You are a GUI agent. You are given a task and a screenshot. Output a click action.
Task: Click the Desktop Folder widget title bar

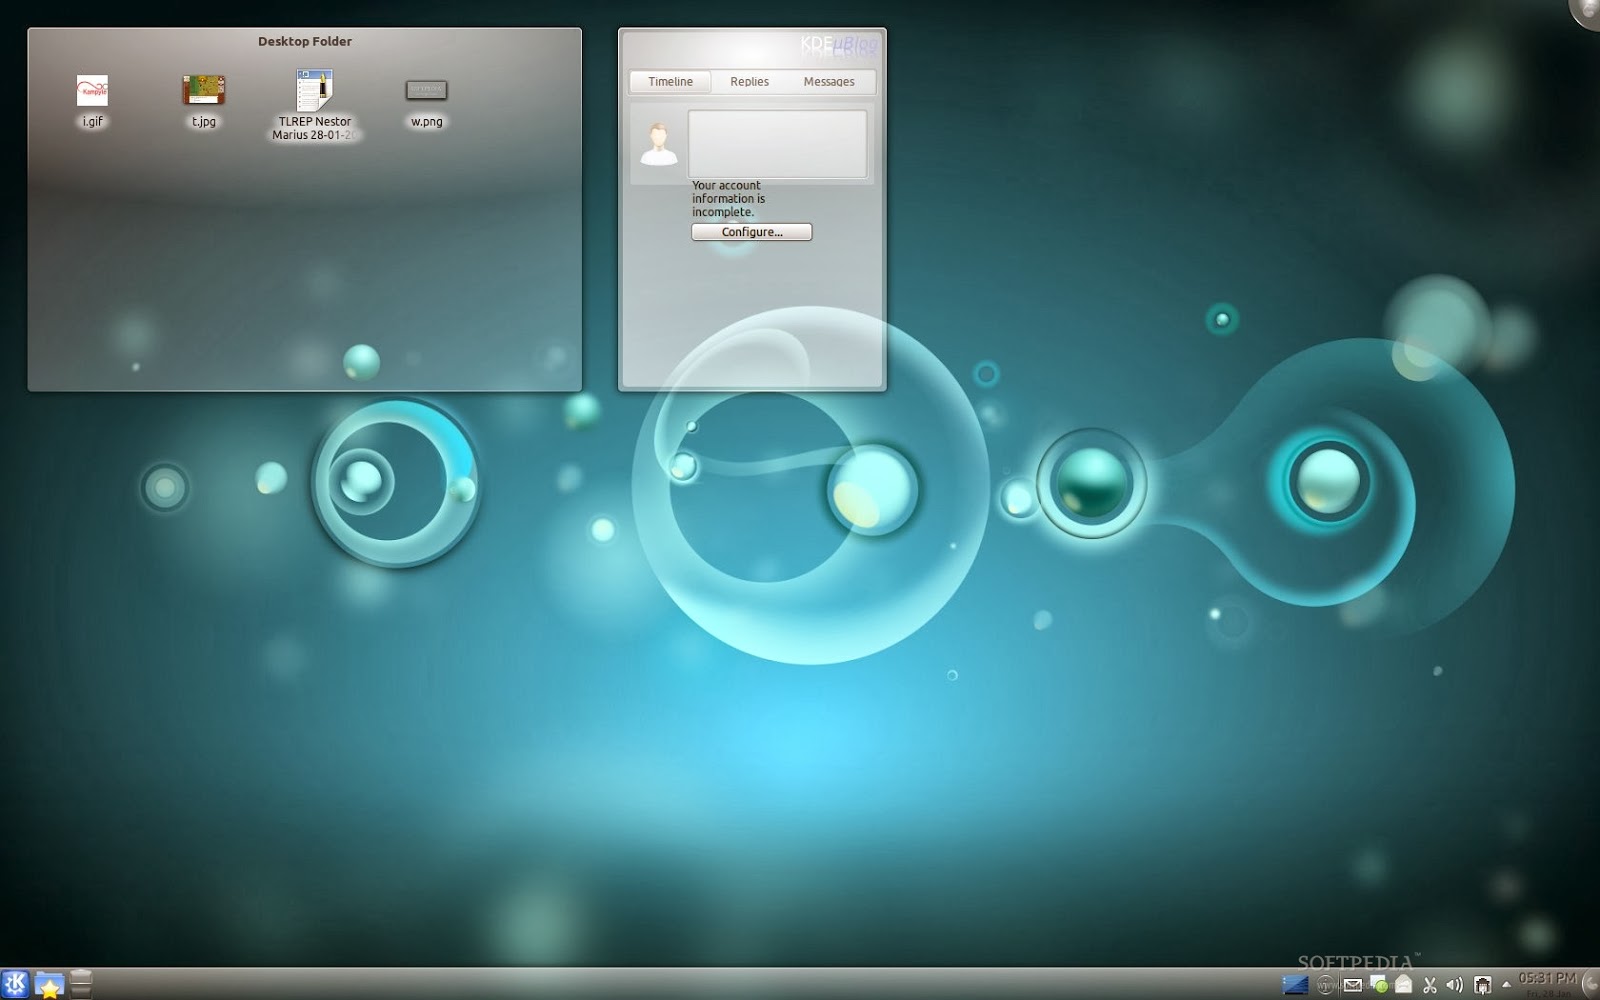click(304, 41)
